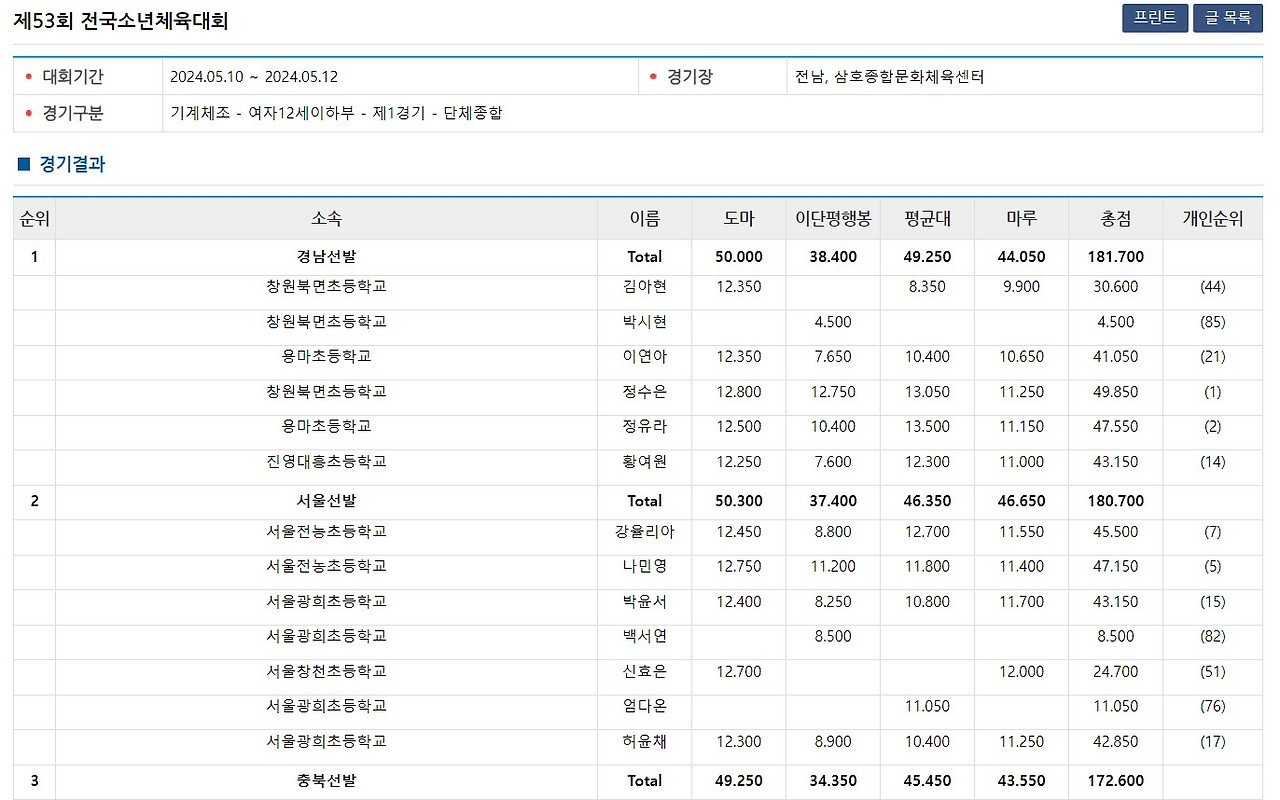Sort the table by 순위 column header

(34, 217)
